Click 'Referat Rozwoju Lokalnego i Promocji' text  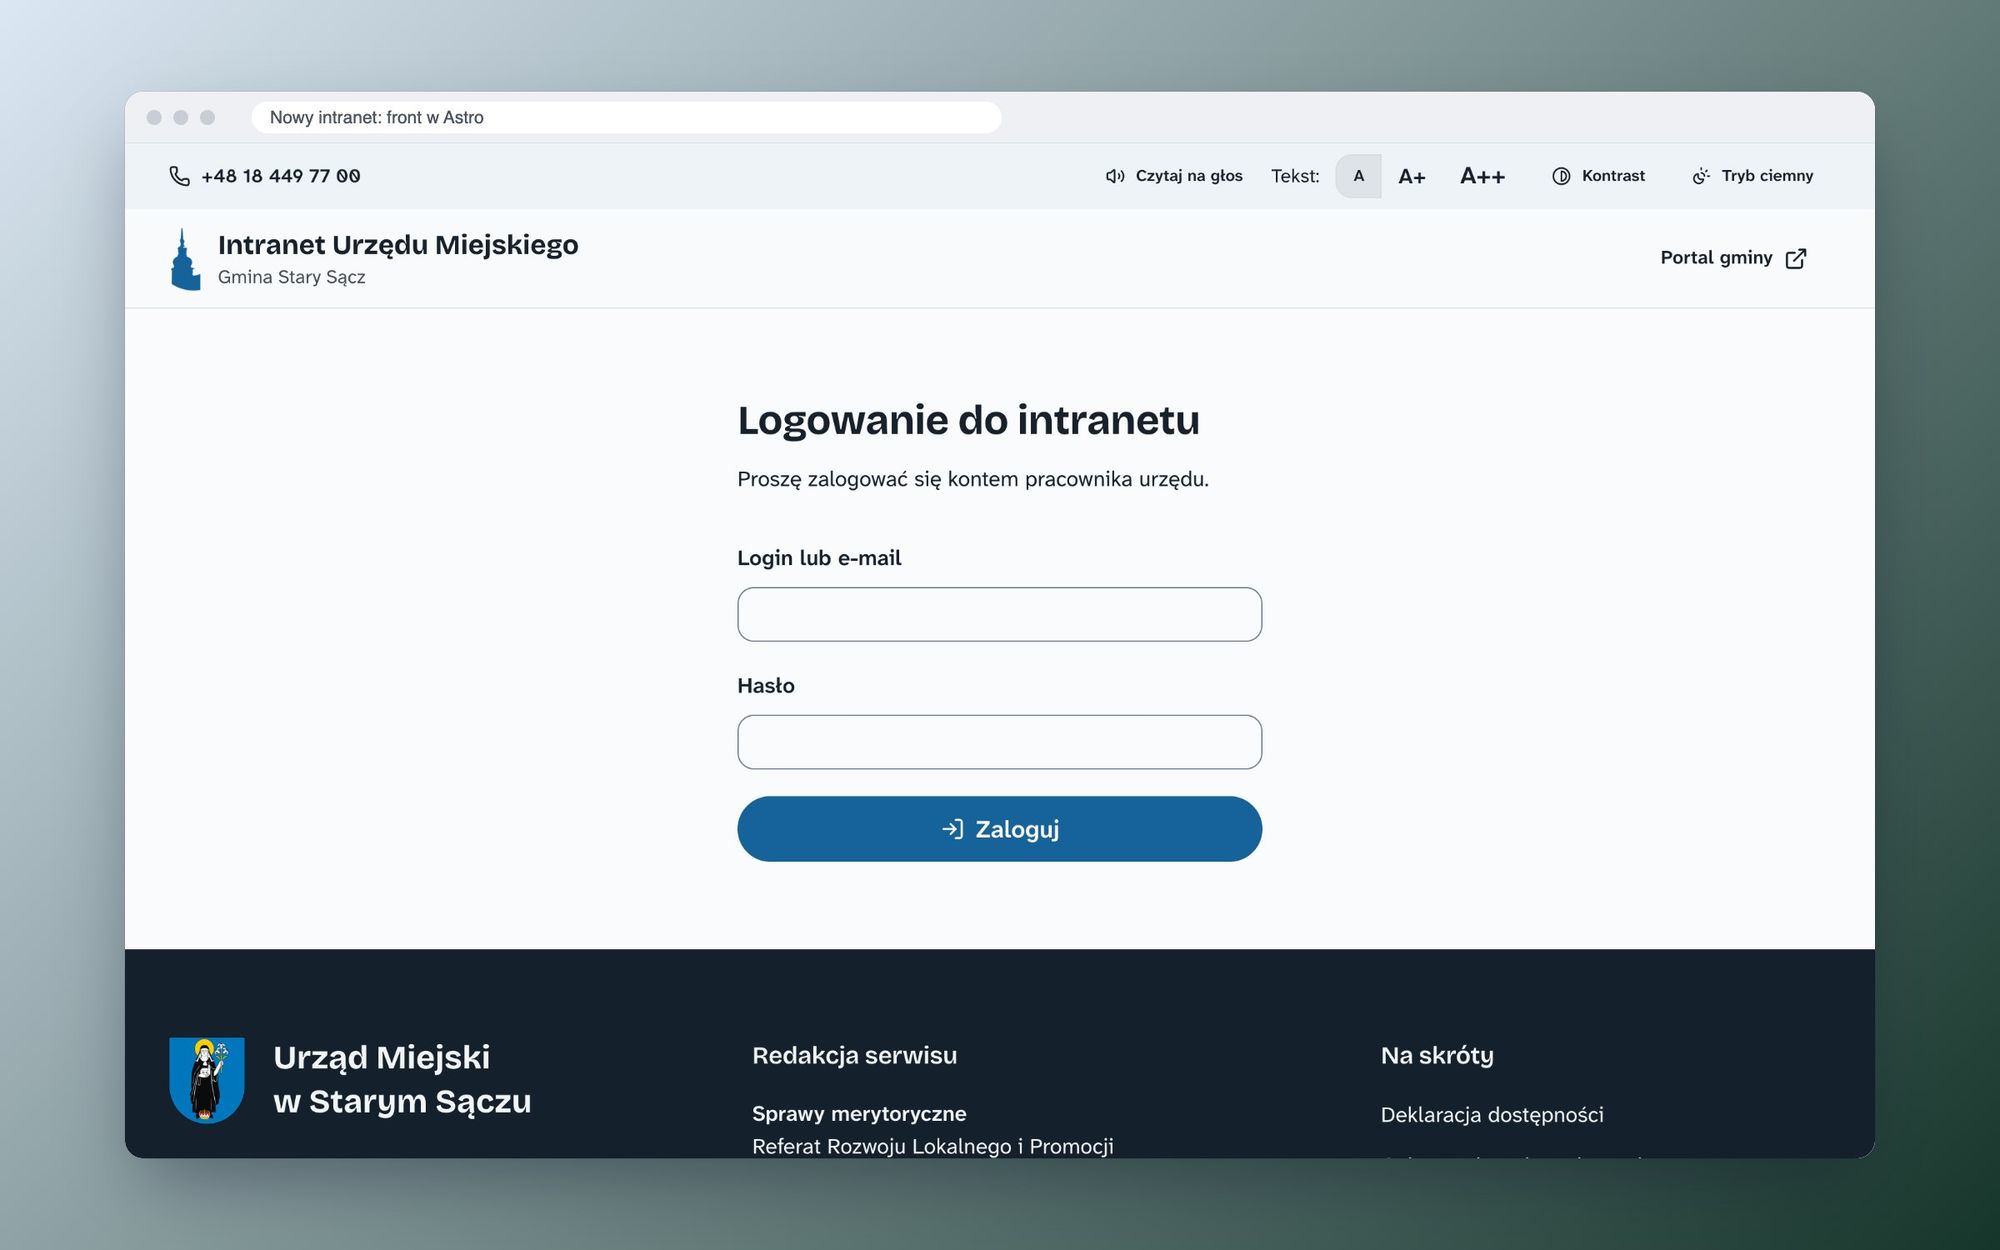933,1146
